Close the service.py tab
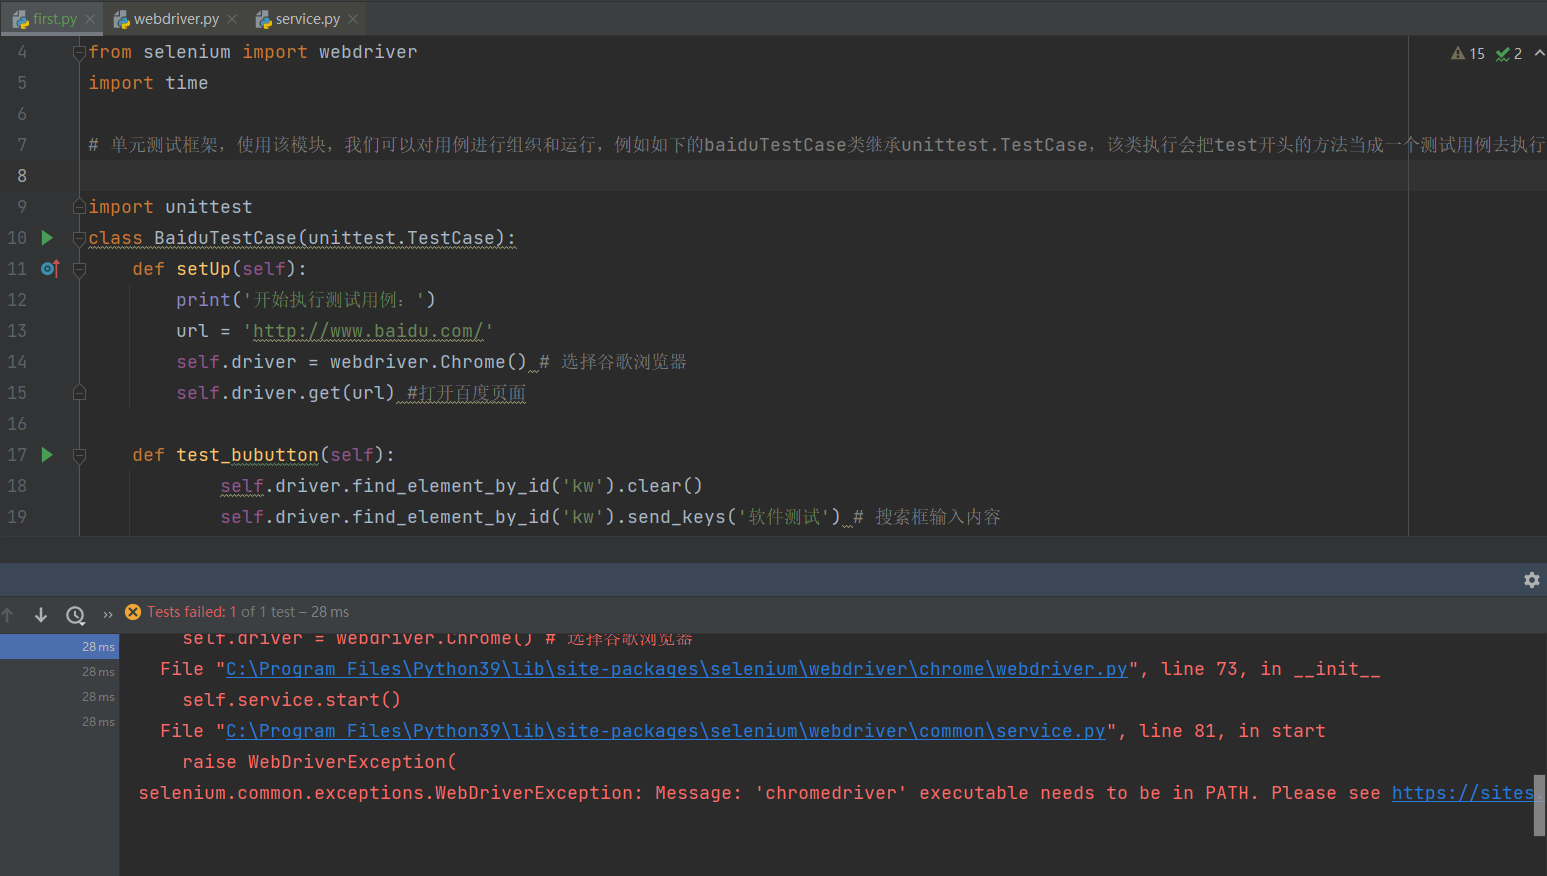This screenshot has height=876, width=1547. point(353,19)
